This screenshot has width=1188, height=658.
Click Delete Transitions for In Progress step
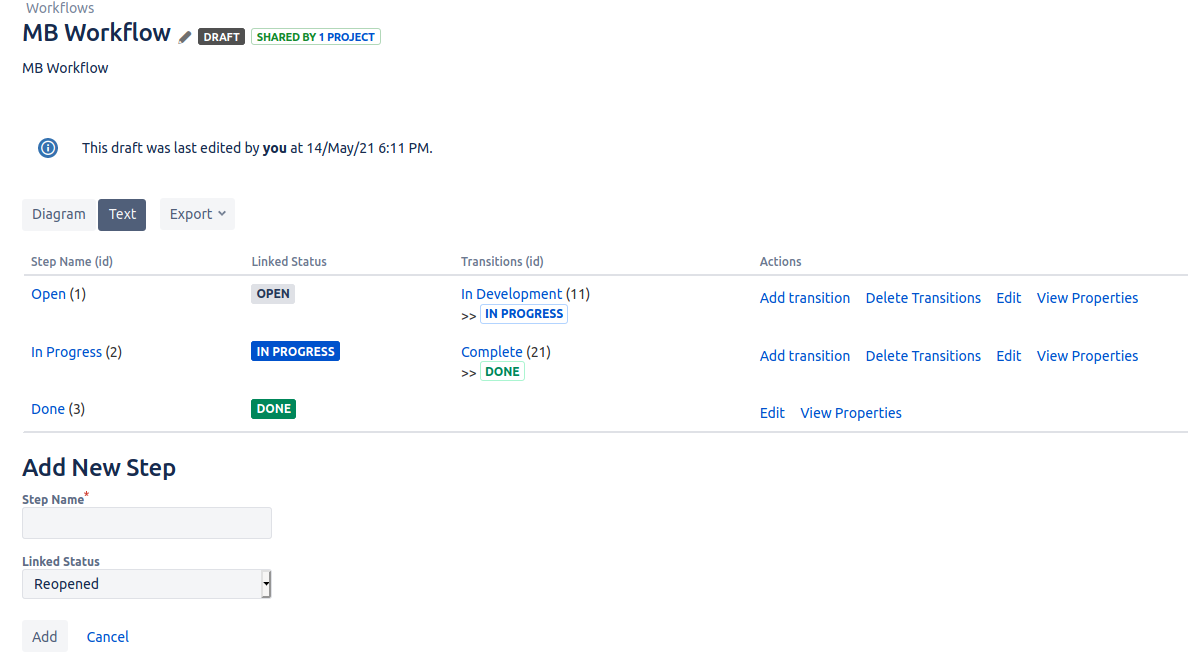pyautogui.click(x=923, y=356)
